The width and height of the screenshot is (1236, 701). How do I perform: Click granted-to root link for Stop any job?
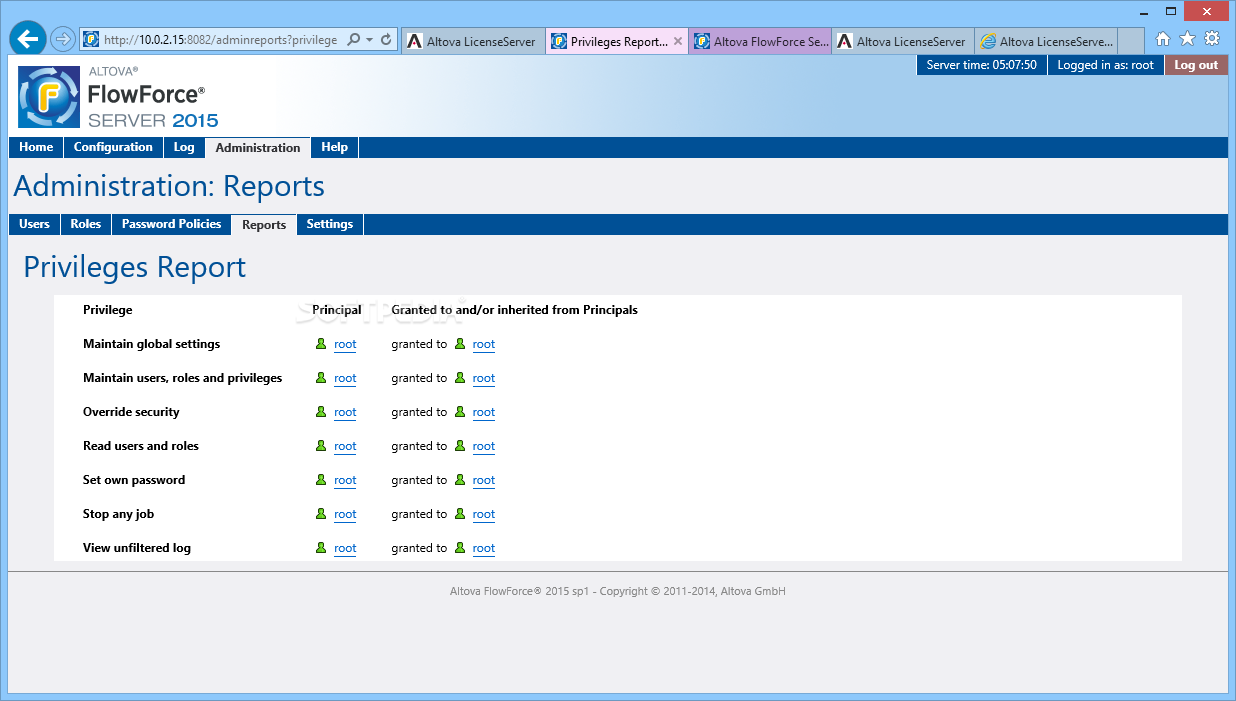pos(484,514)
